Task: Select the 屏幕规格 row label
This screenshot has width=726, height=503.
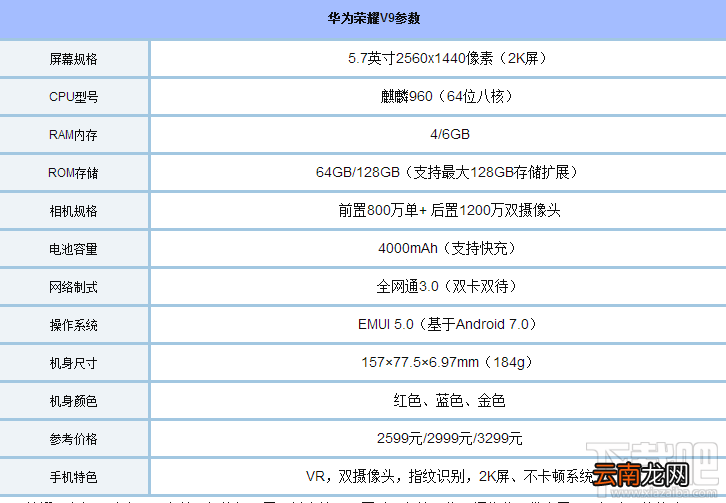Action: point(74,59)
